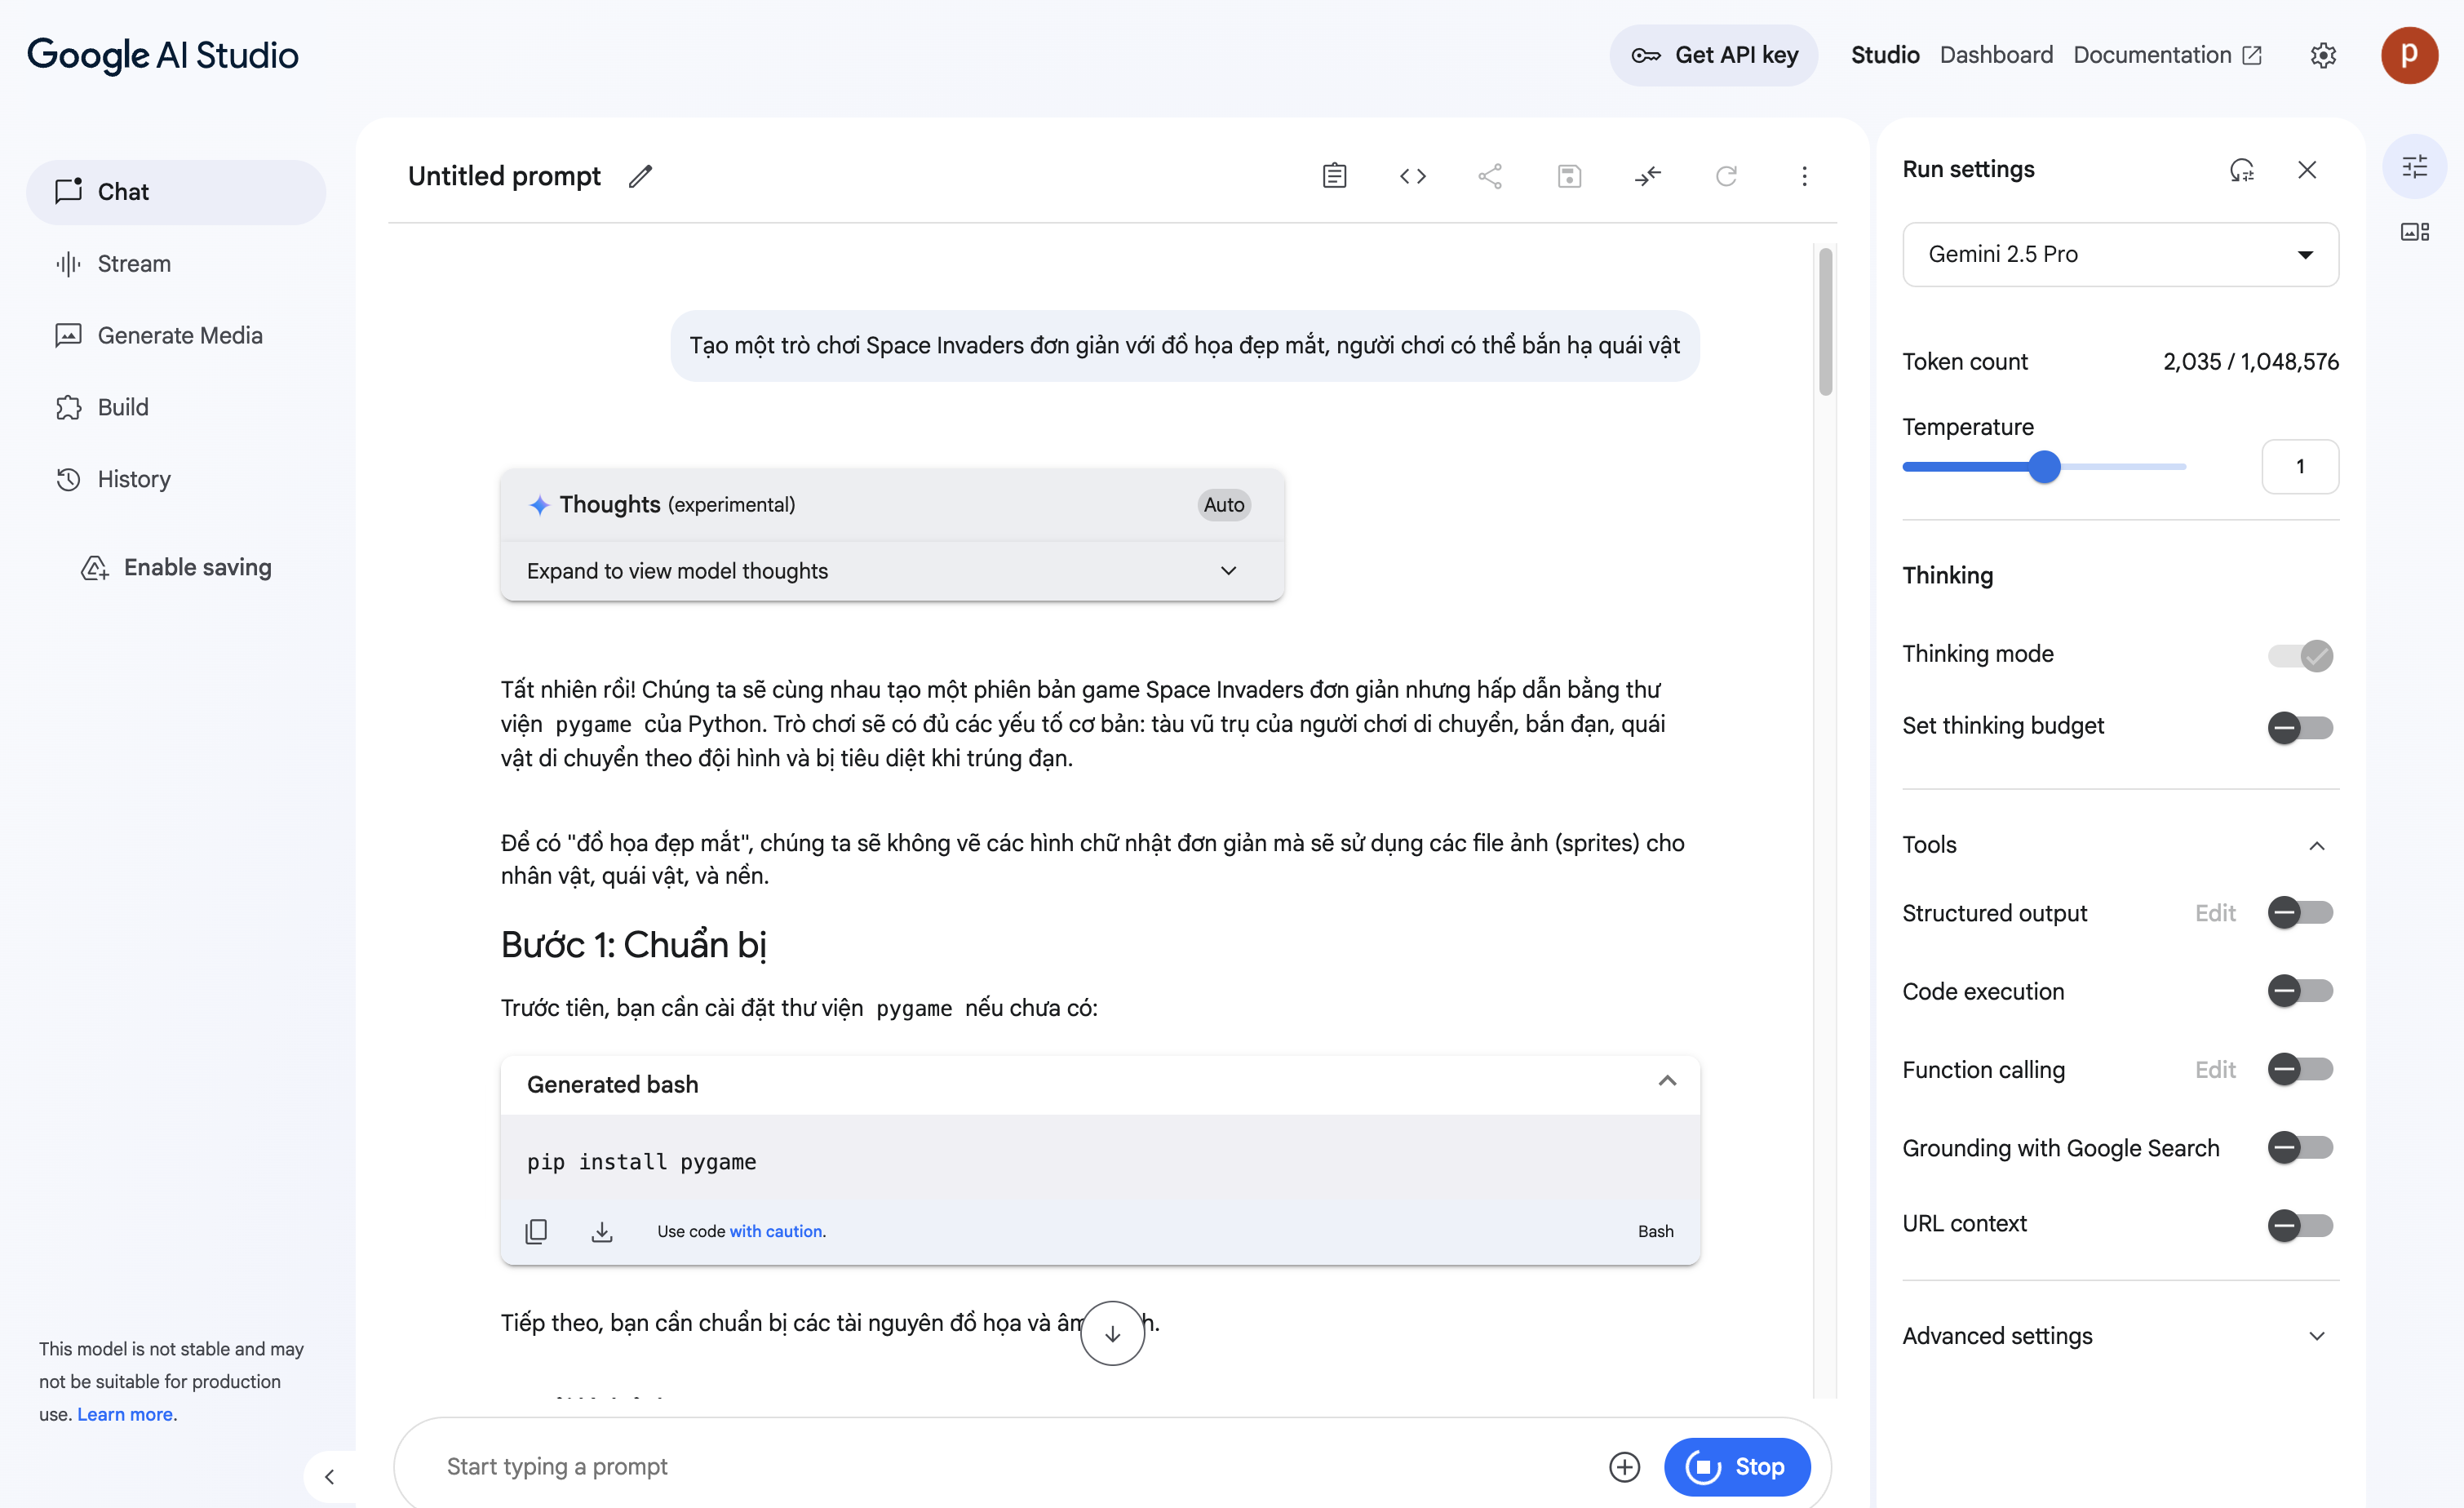
Task: Open Stream in the sidebar
Action: tap(176, 264)
